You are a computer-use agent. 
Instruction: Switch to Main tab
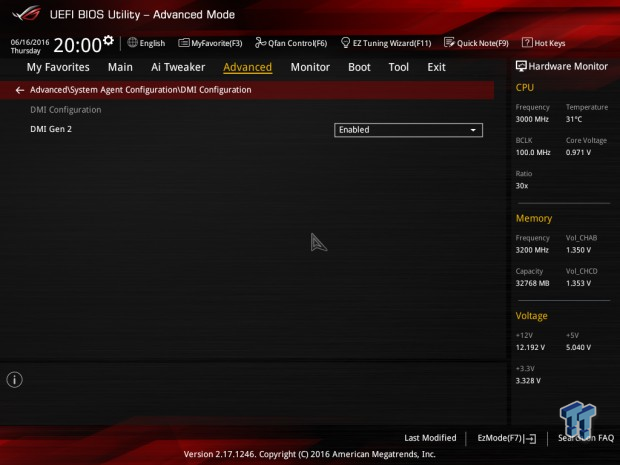pyautogui.click(x=120, y=67)
